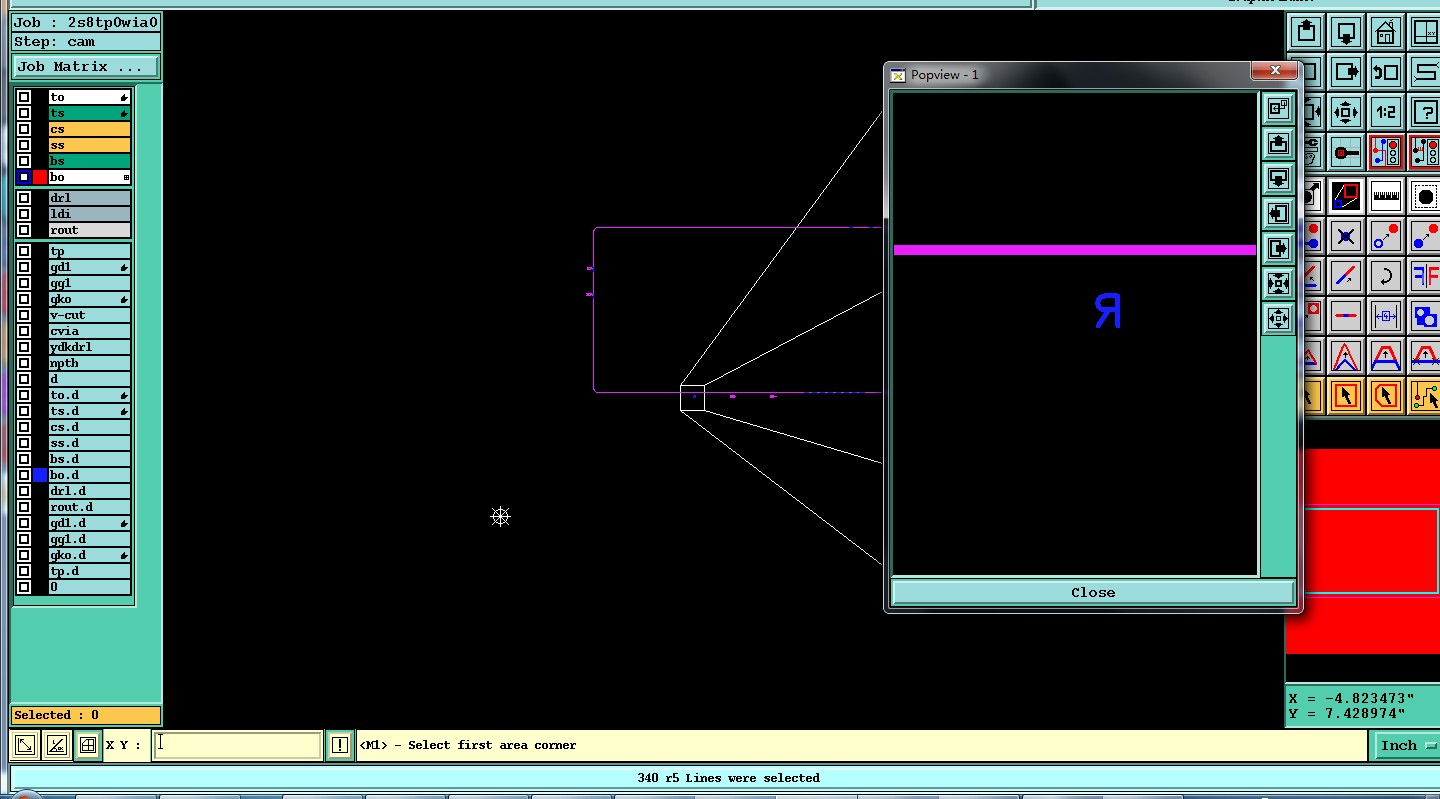Click the home view icon
The width and height of the screenshot is (1440, 799).
[1385, 32]
